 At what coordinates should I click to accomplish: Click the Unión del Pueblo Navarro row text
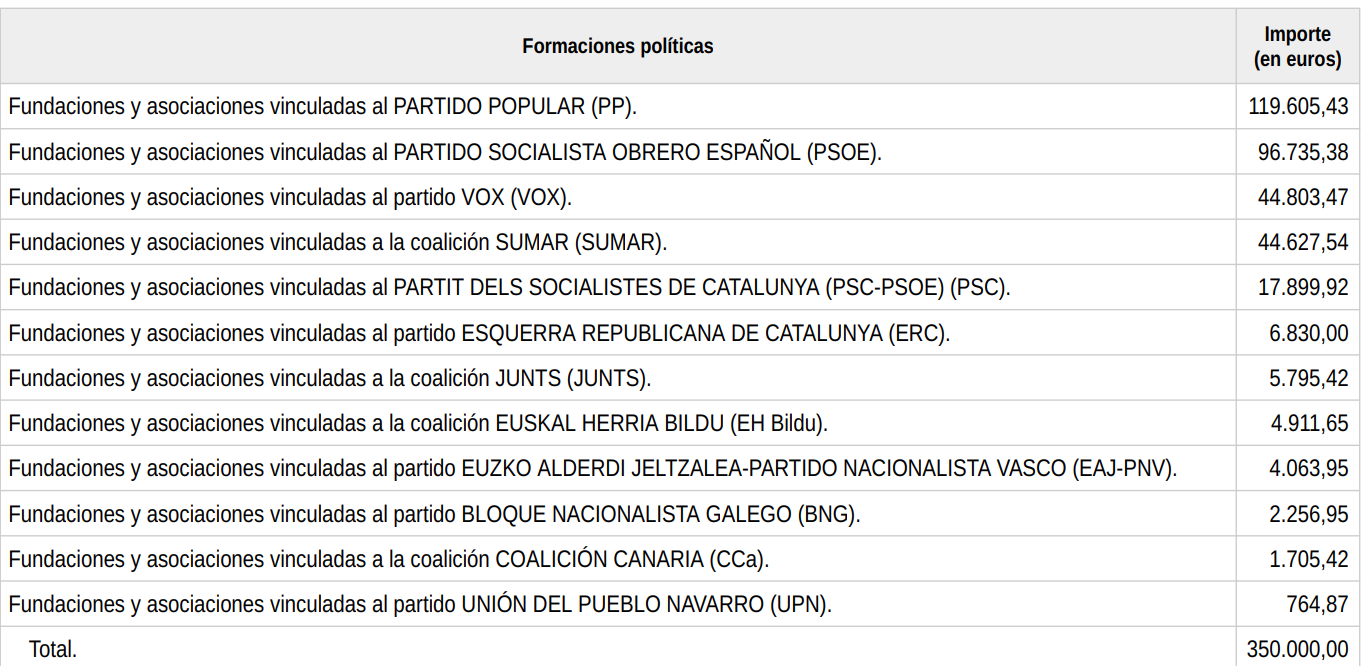(x=420, y=605)
